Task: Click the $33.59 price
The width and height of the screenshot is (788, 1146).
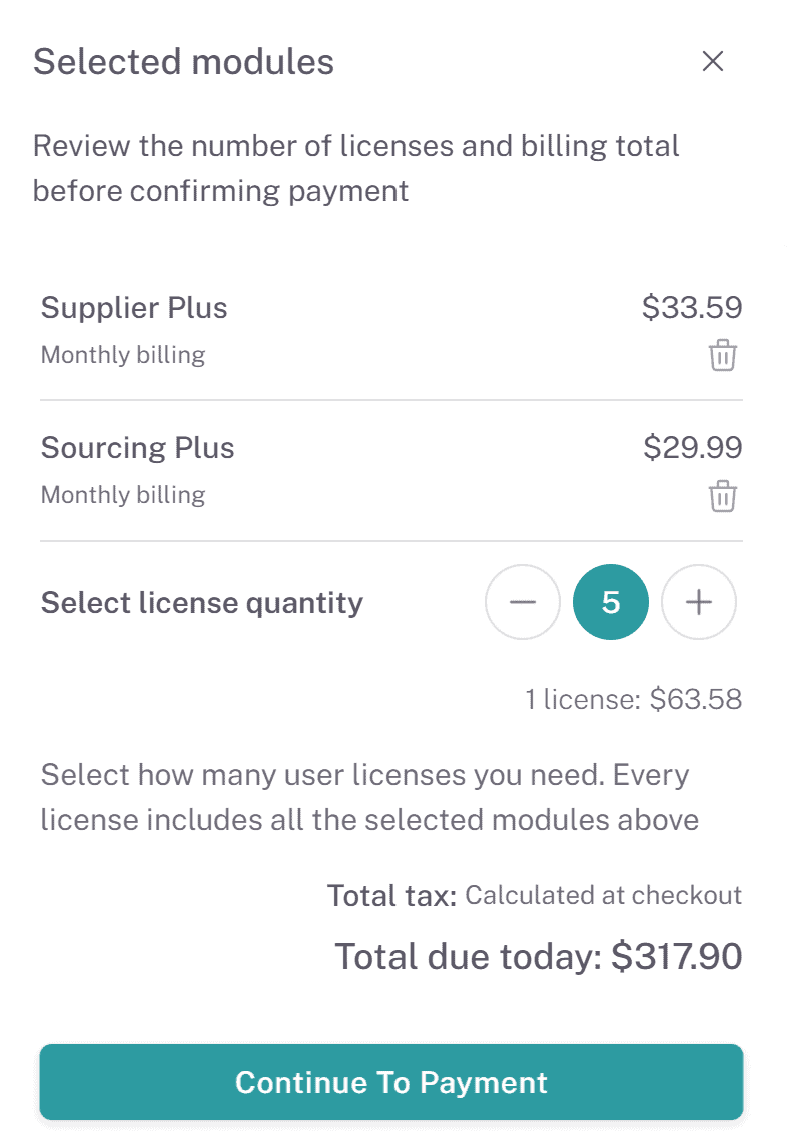Action: 692,307
